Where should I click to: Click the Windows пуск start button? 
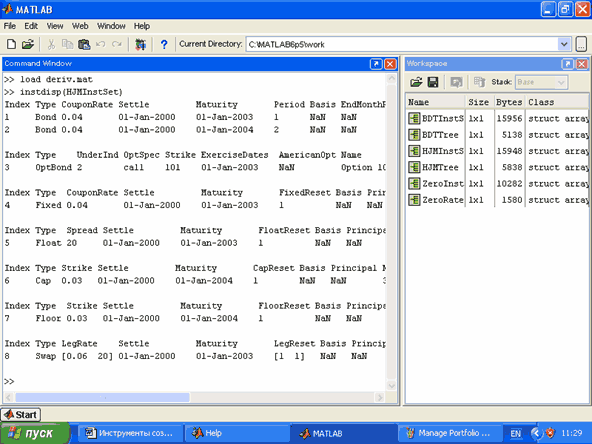(35, 433)
